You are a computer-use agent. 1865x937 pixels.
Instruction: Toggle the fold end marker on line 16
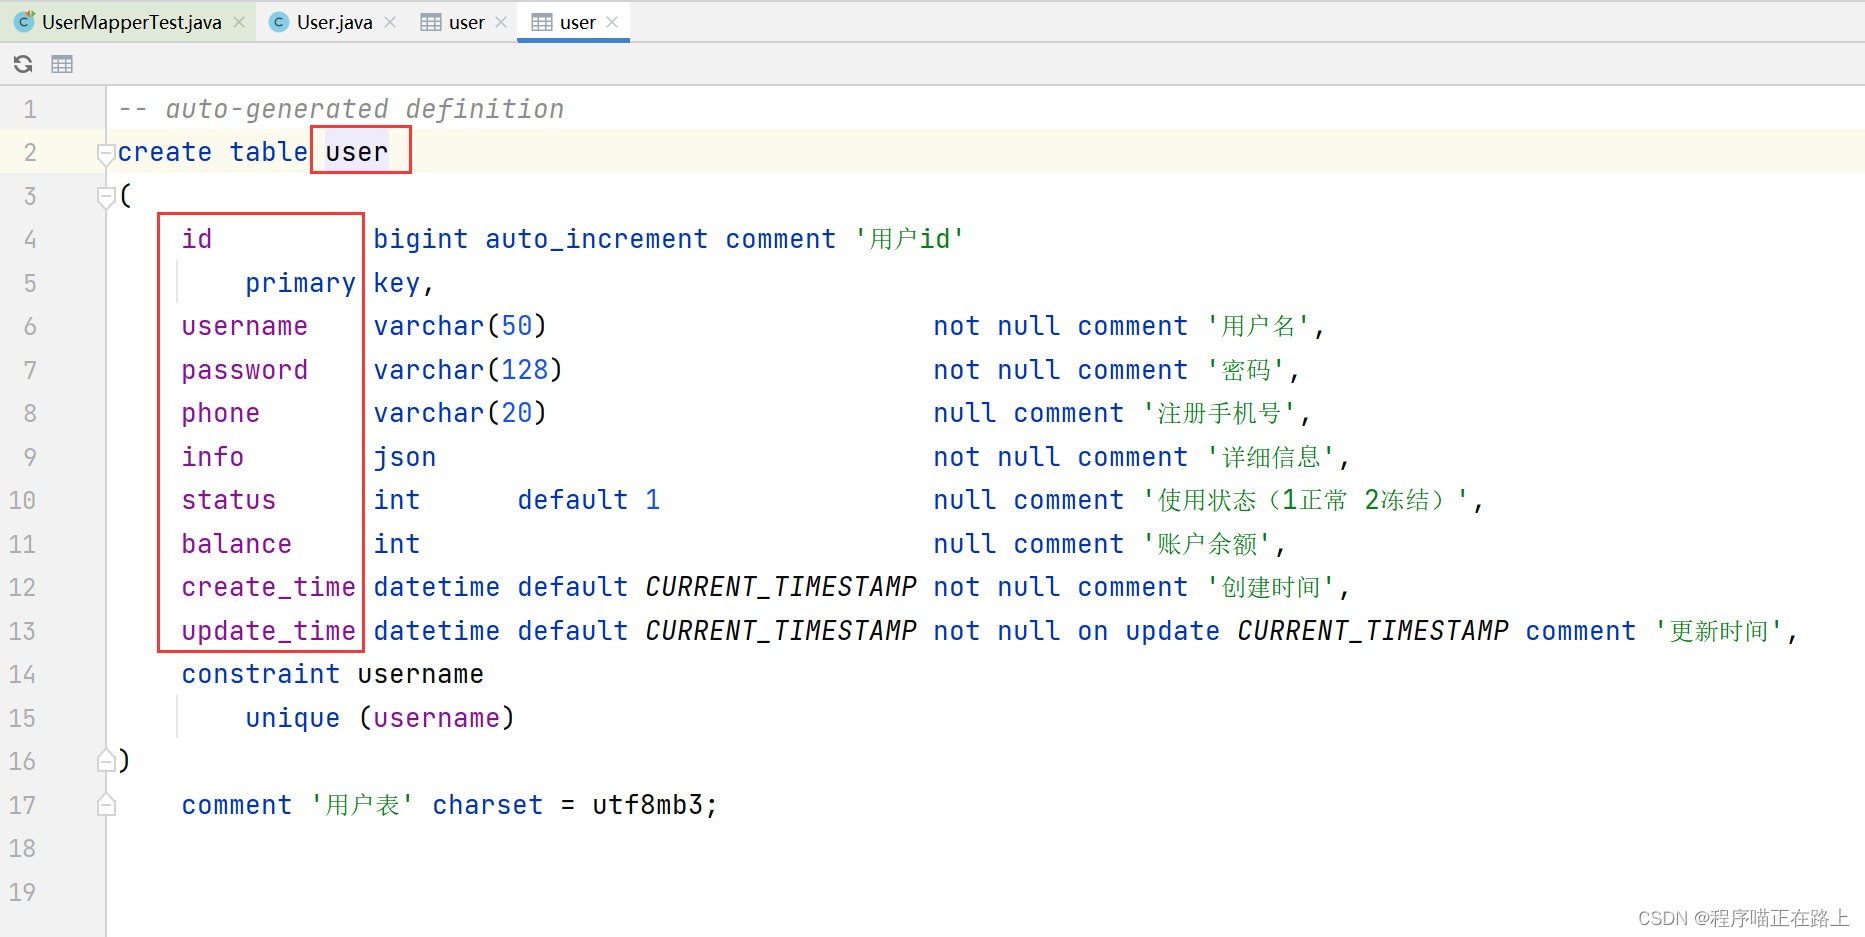click(105, 761)
